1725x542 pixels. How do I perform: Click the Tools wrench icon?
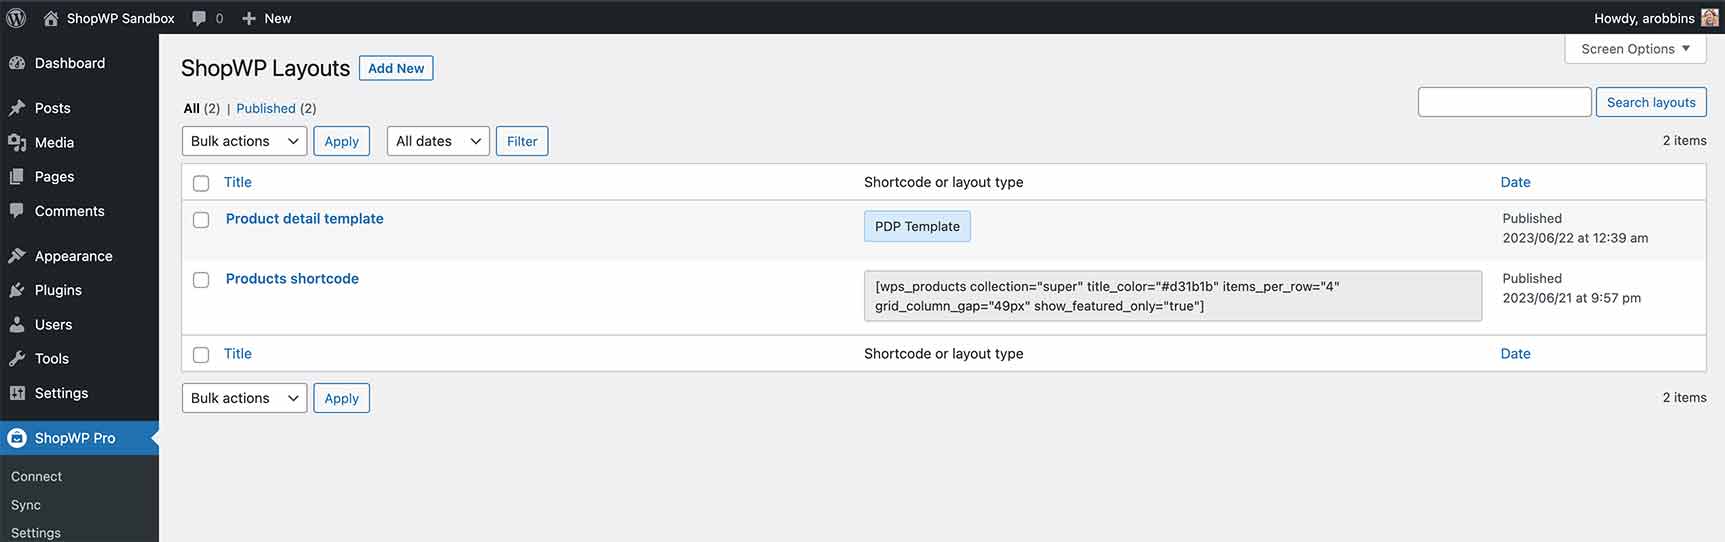click(x=17, y=358)
